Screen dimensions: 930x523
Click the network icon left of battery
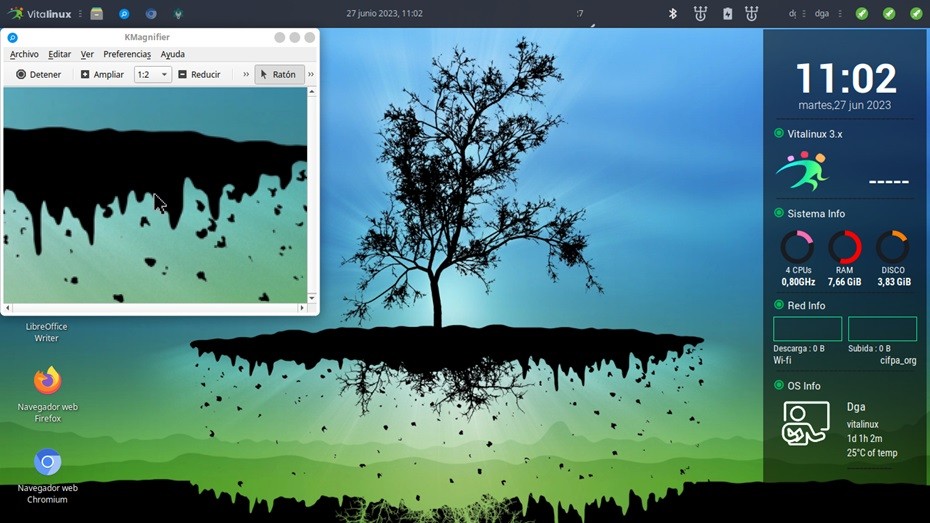(700, 14)
